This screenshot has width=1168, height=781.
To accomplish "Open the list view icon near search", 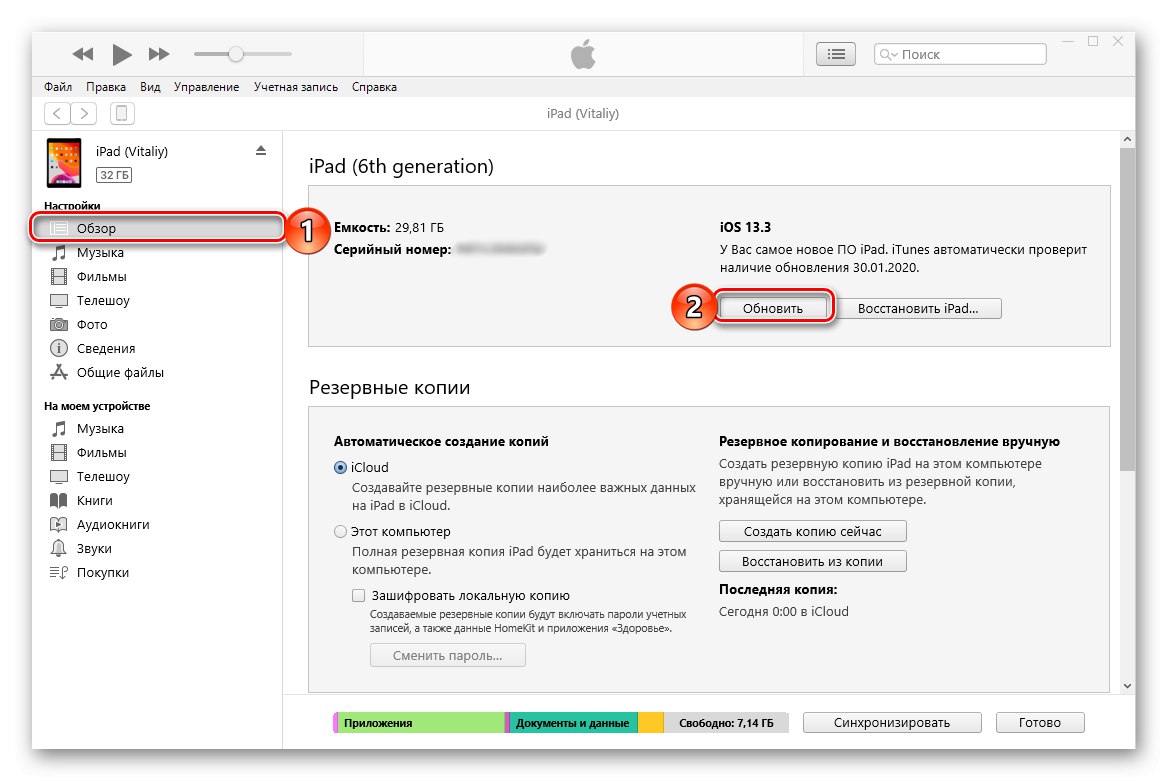I will tap(837, 54).
